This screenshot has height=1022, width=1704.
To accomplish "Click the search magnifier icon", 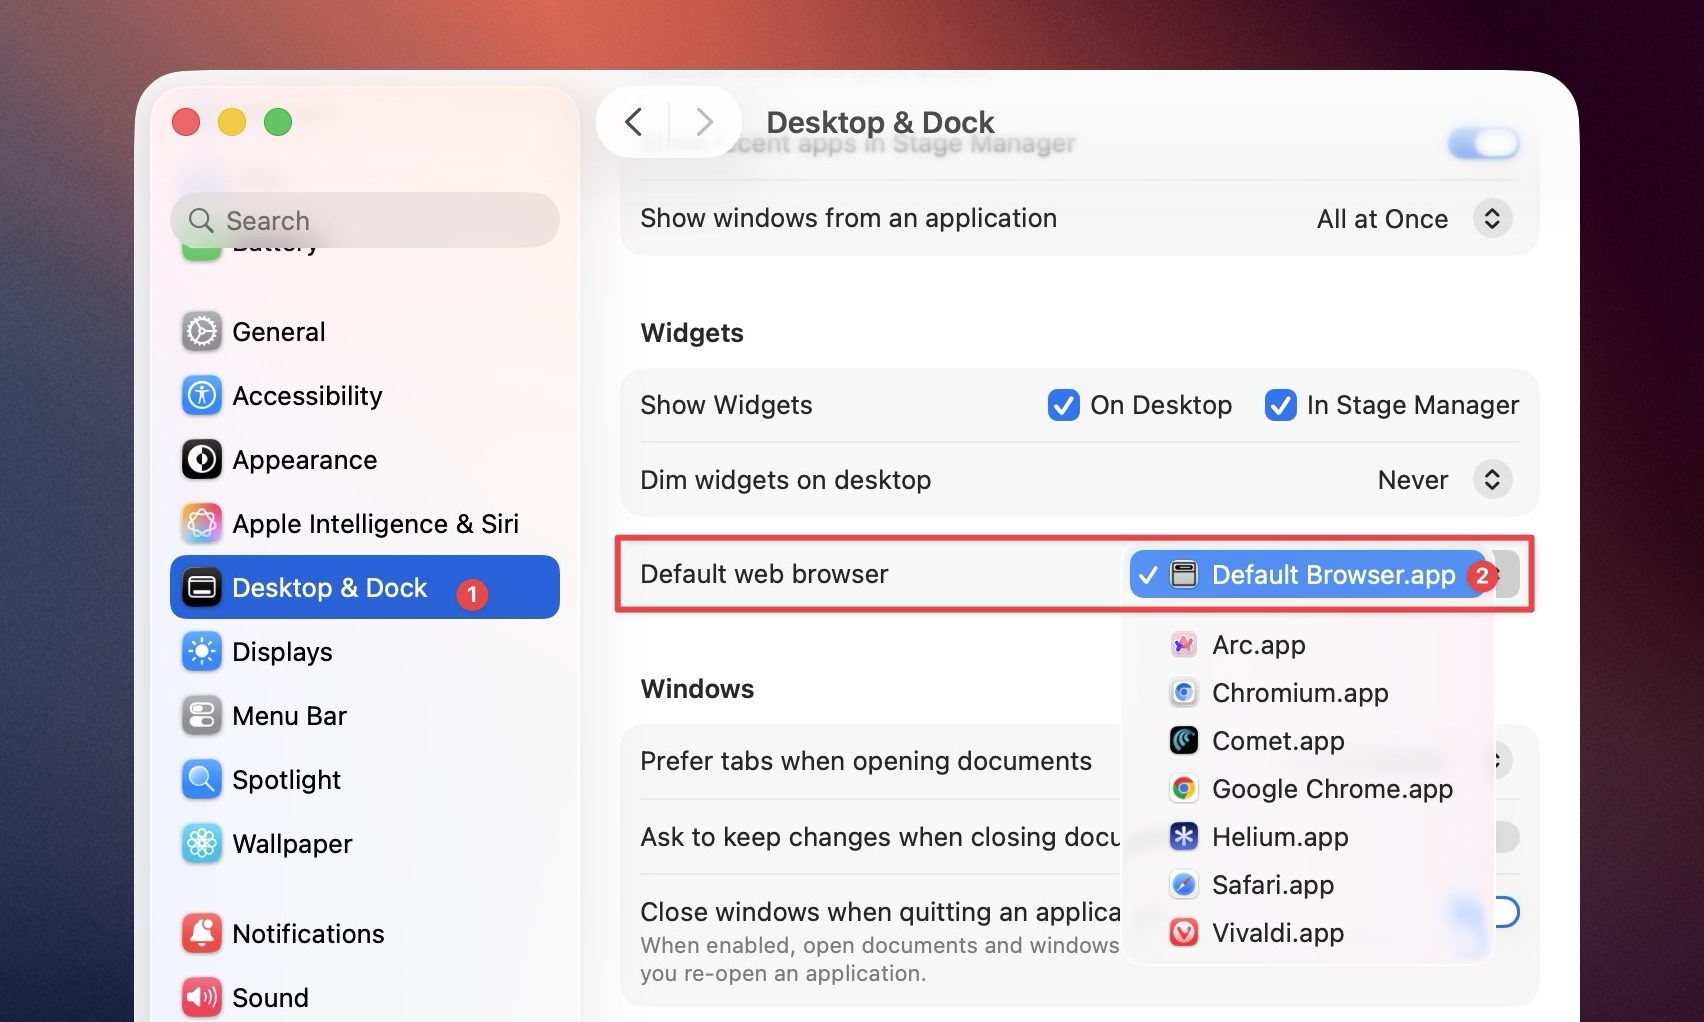I will tap(201, 220).
